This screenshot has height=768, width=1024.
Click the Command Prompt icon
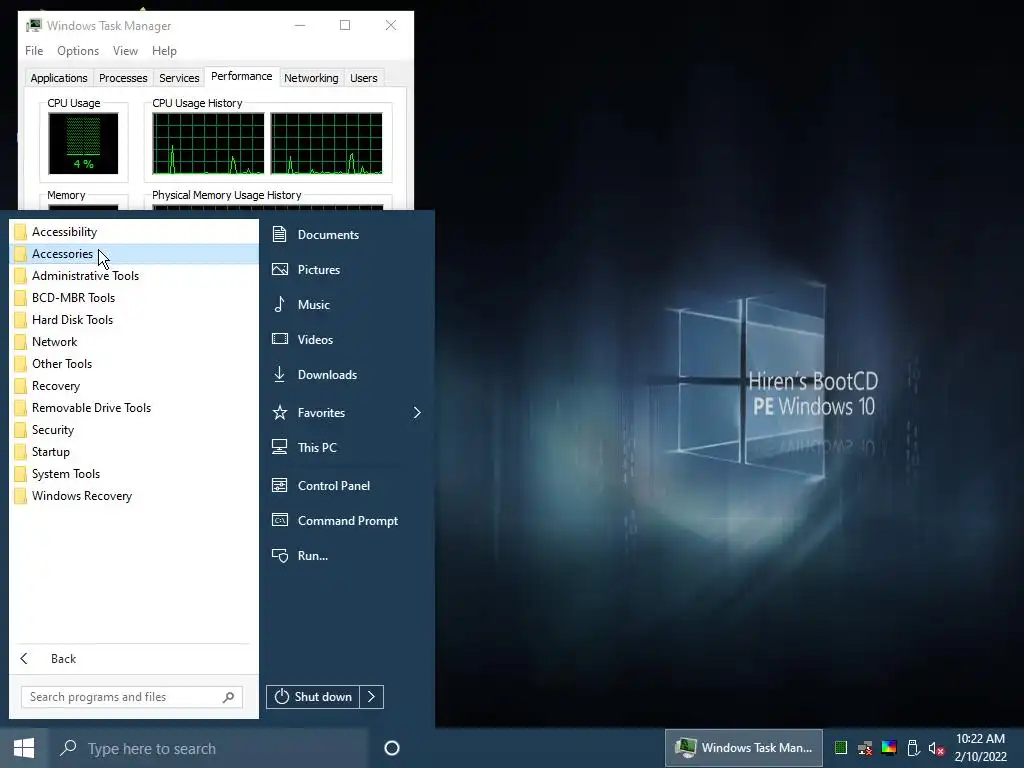(280, 520)
